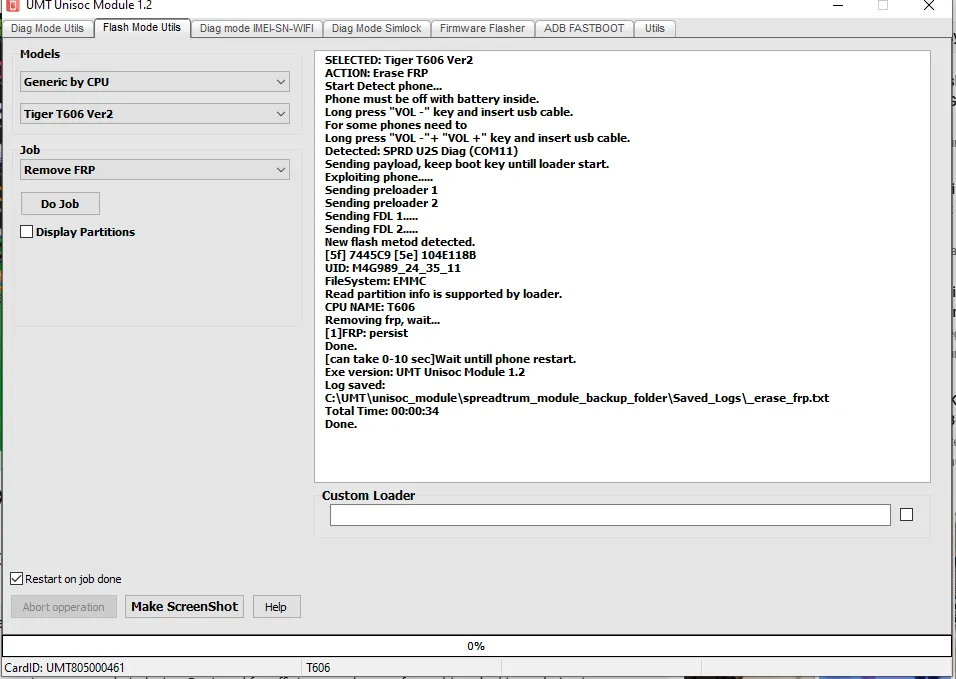Open Help via the Help button

[276, 606]
